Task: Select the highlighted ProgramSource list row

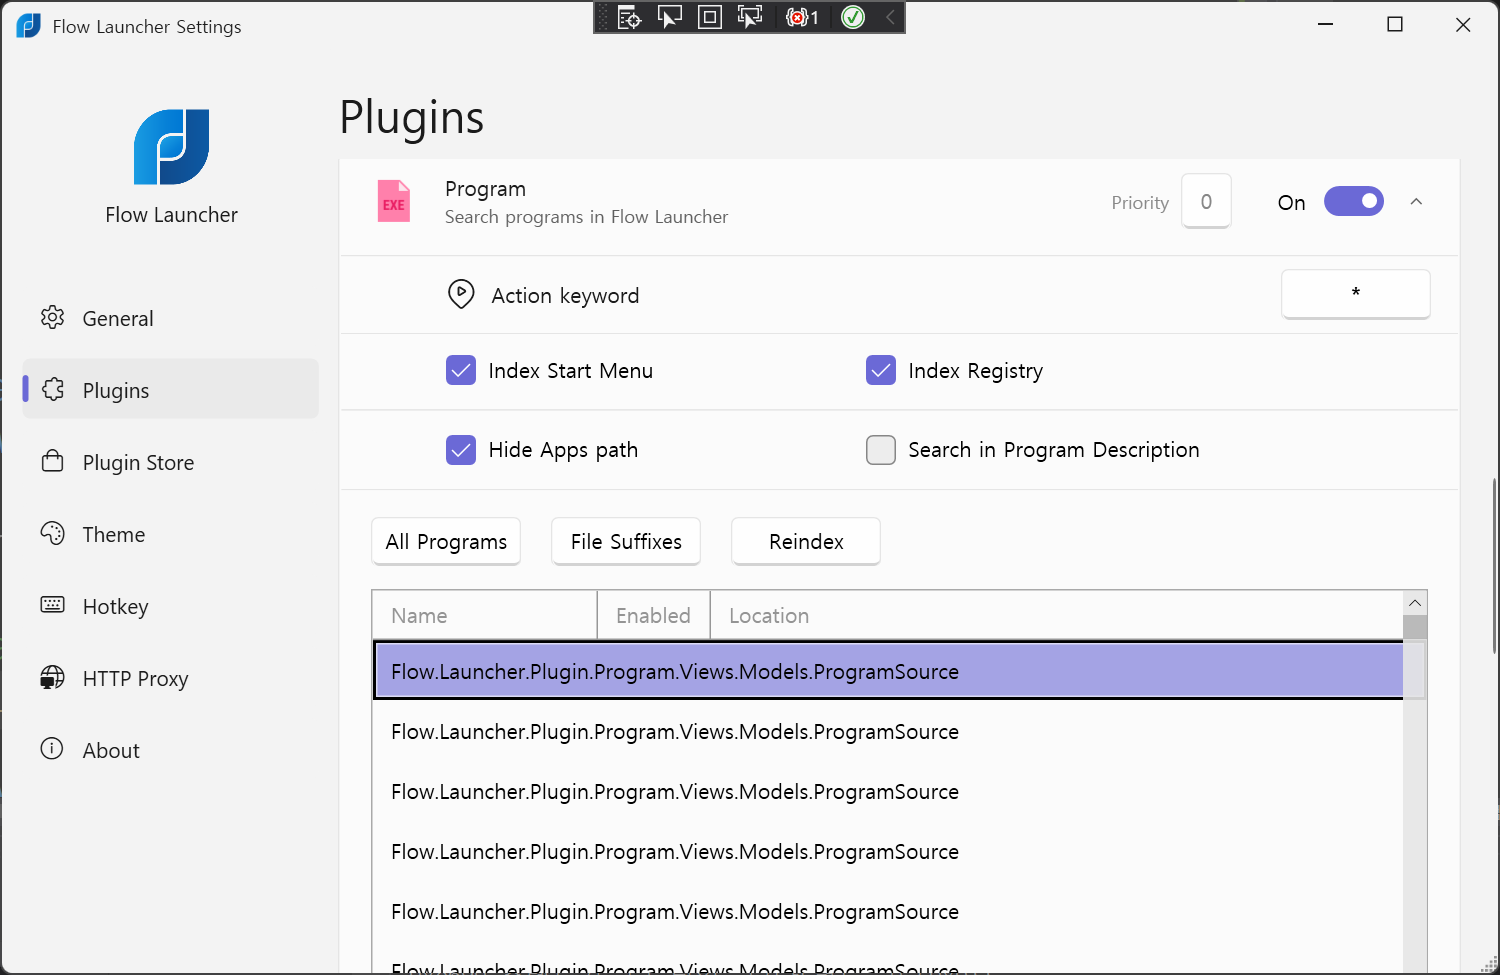Action: tap(889, 670)
